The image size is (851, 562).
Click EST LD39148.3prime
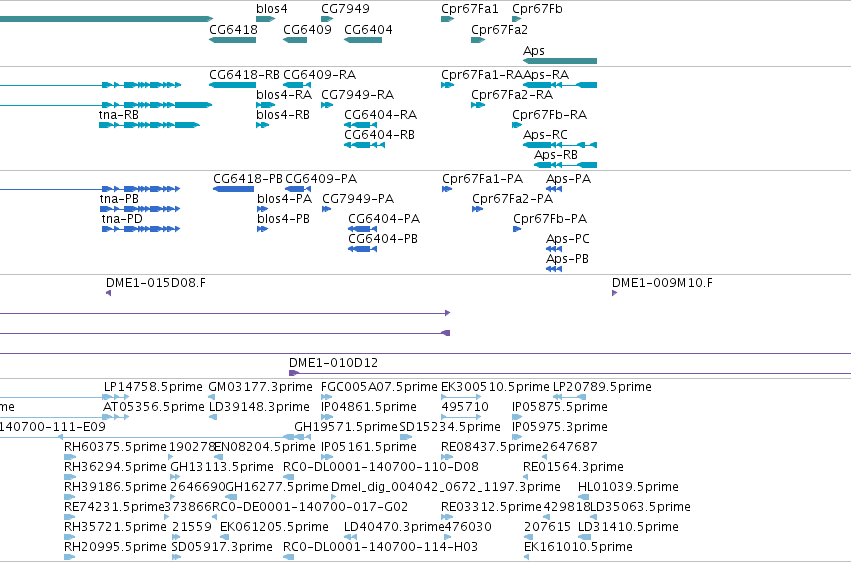click(259, 407)
